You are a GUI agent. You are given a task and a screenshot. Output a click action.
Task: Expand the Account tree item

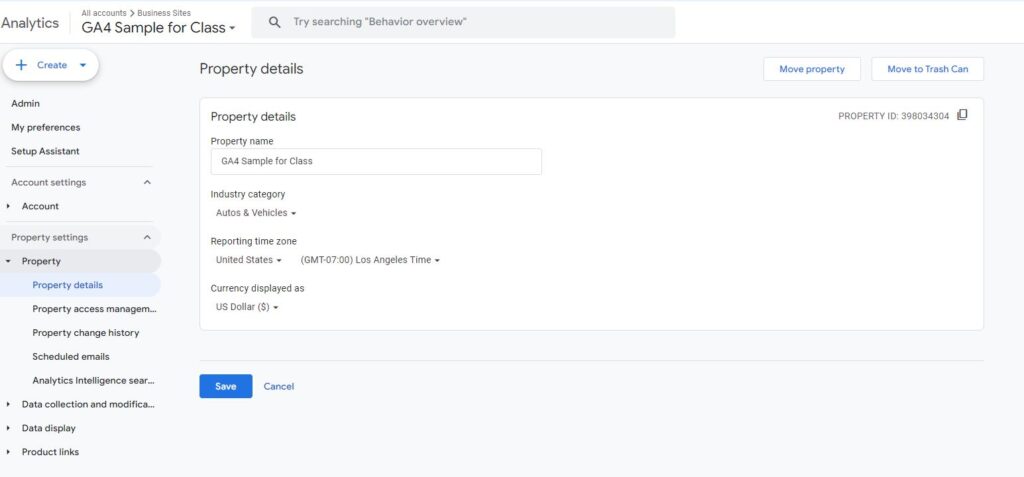(x=9, y=206)
